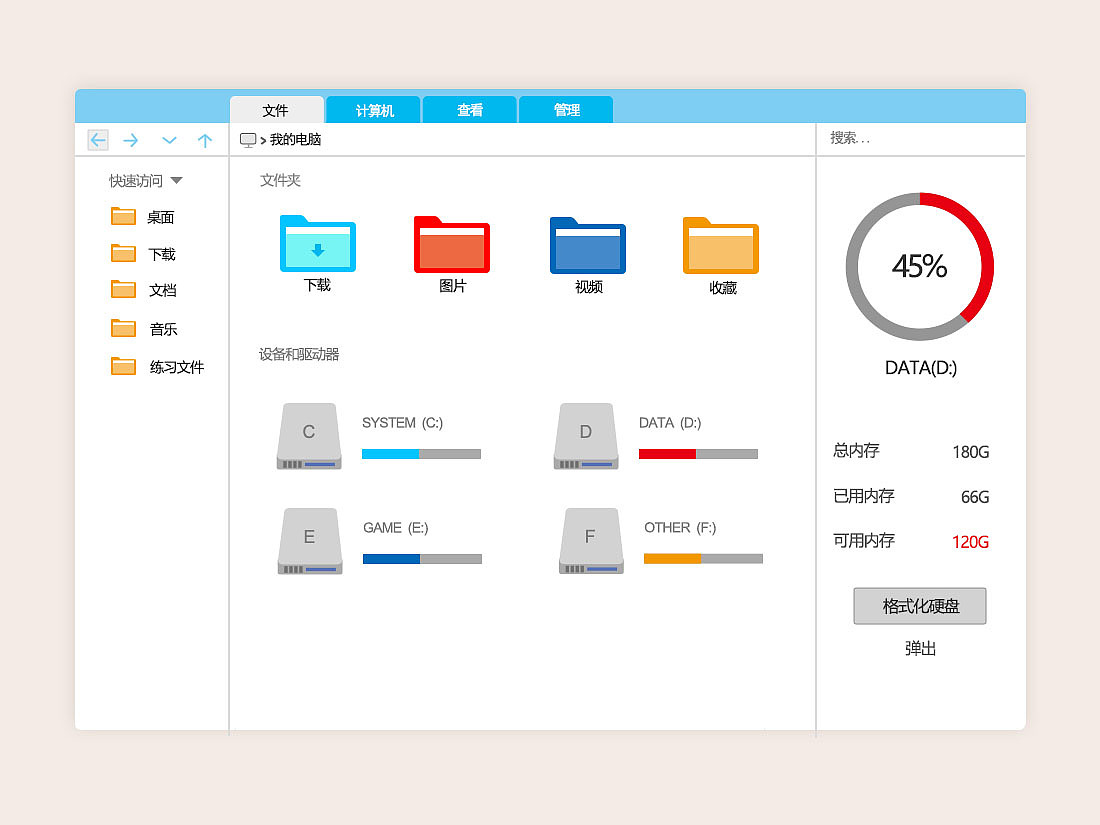Screen dimensions: 1100x825
Task: Select 音乐 folder icon in sidebar
Action: (123, 328)
